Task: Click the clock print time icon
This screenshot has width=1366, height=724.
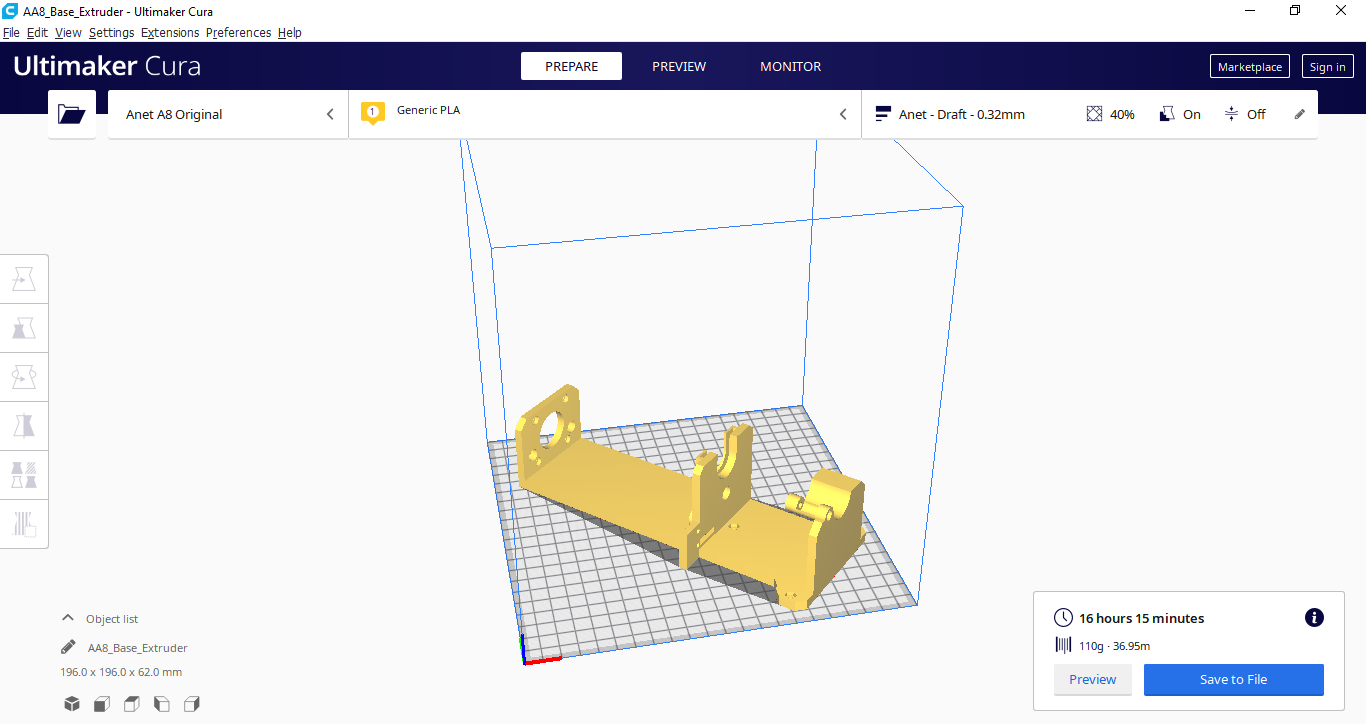Action: pyautogui.click(x=1064, y=618)
